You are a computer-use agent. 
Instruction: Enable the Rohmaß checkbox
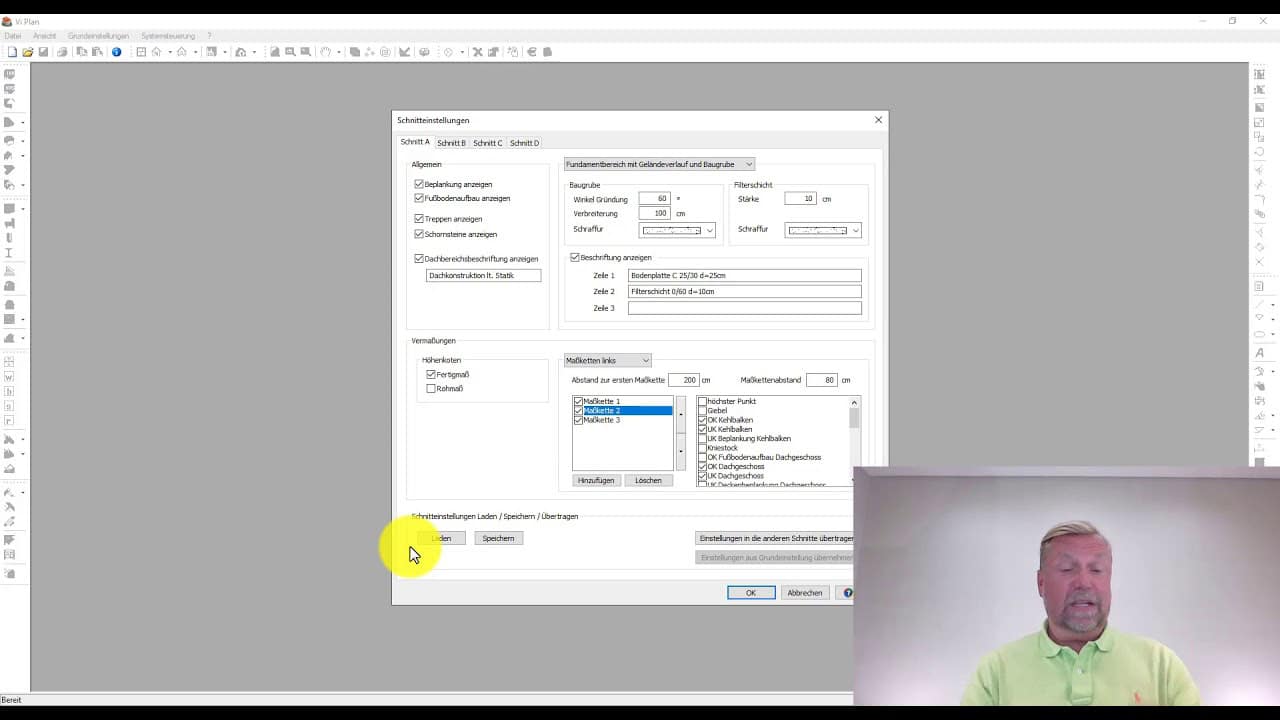[x=431, y=388]
